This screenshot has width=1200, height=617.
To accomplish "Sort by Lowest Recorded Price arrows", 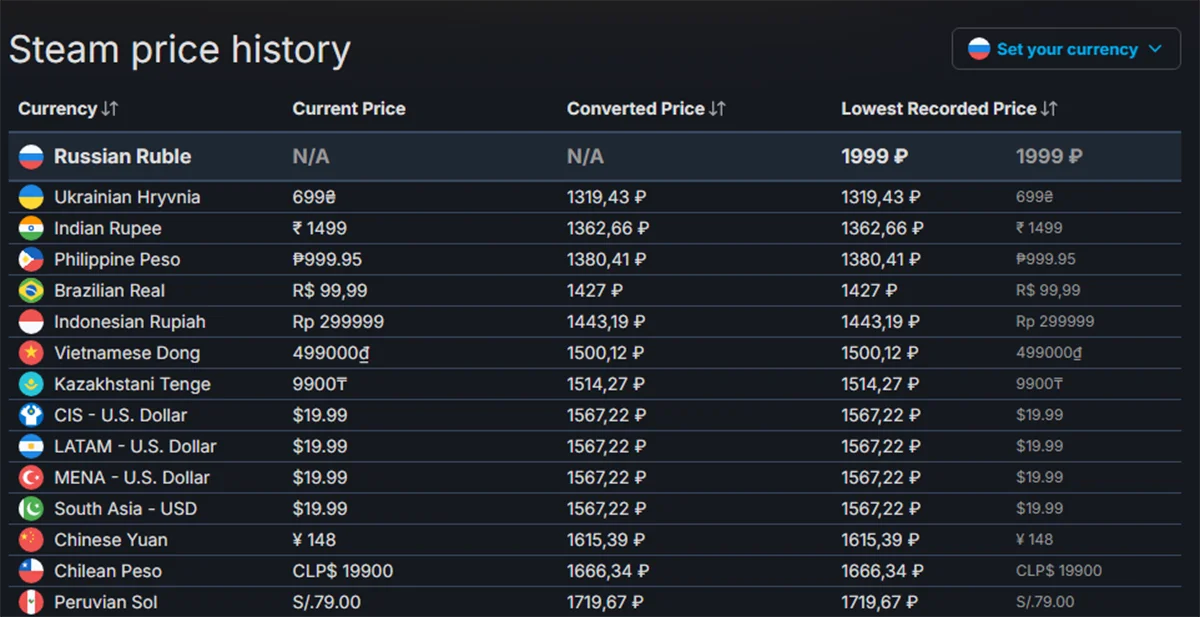I will 1049,109.
